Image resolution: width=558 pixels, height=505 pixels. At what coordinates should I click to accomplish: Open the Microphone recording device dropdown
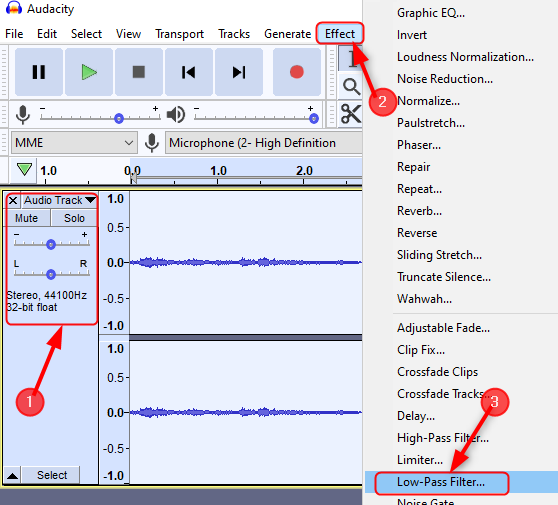click(x=264, y=143)
